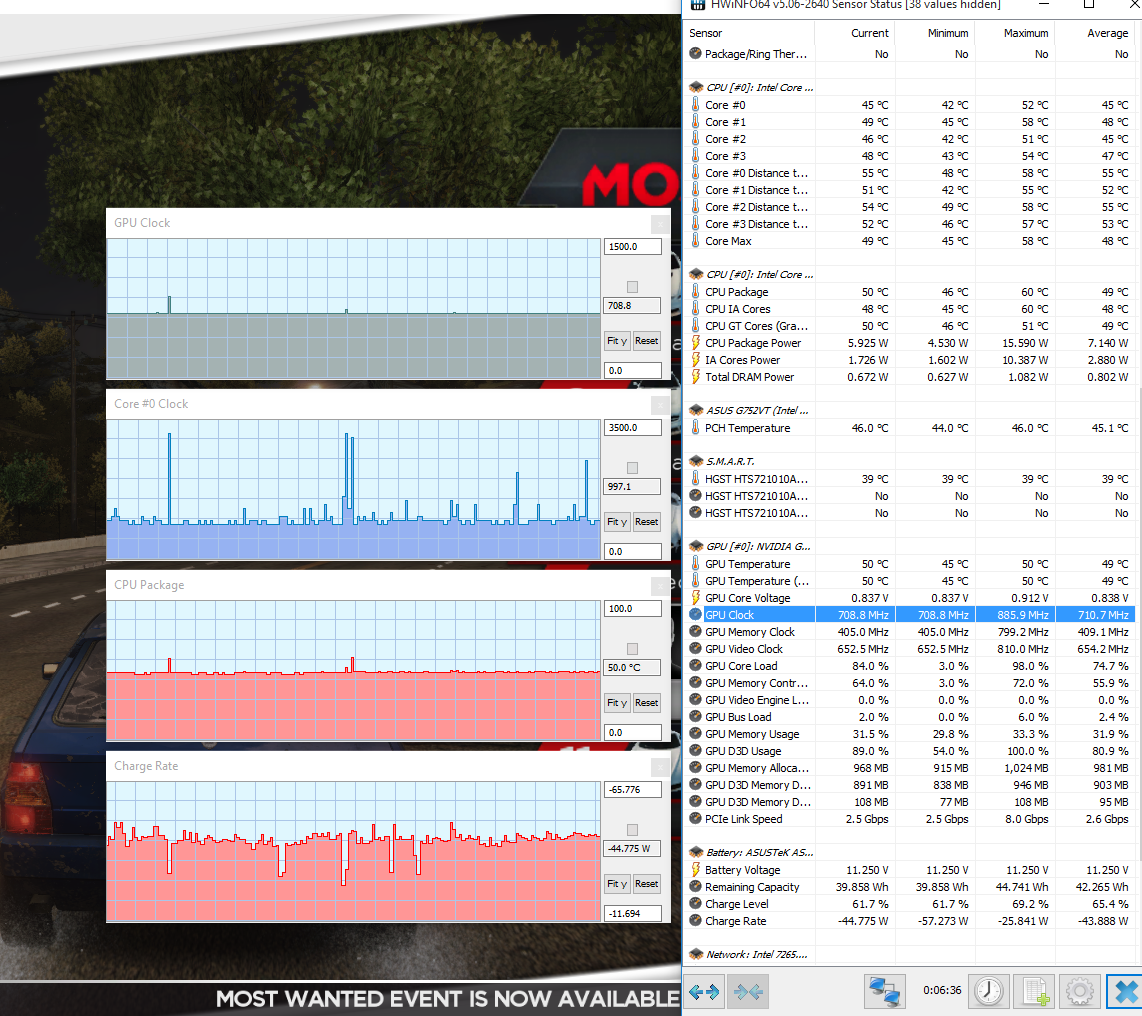Viewport: 1142px width, 1016px height.
Task: Click the 0.0 minimum field in GPU Clock graph
Action: click(633, 371)
